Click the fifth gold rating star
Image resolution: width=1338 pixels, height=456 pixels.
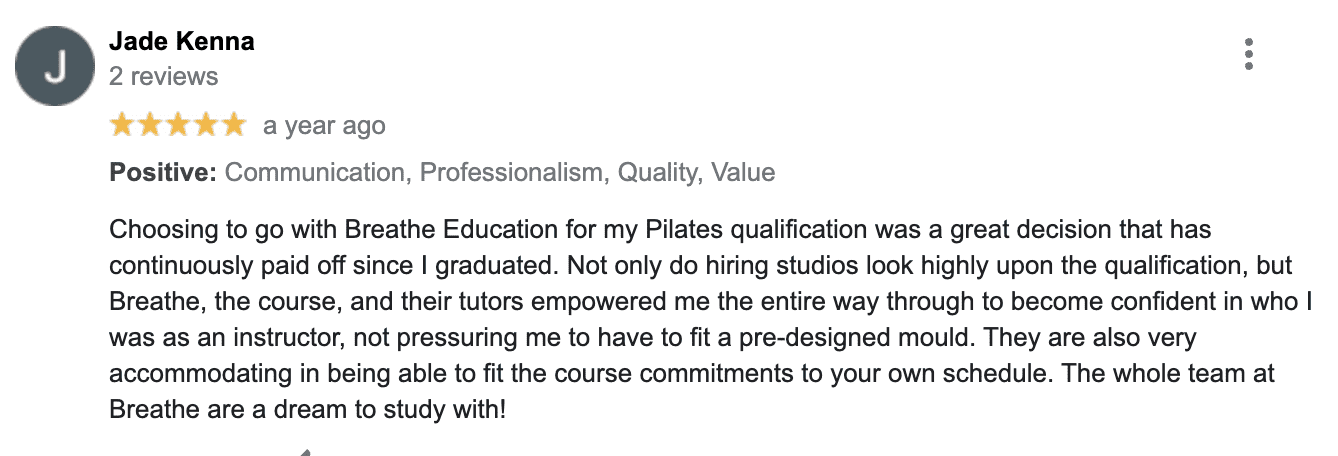(x=233, y=125)
